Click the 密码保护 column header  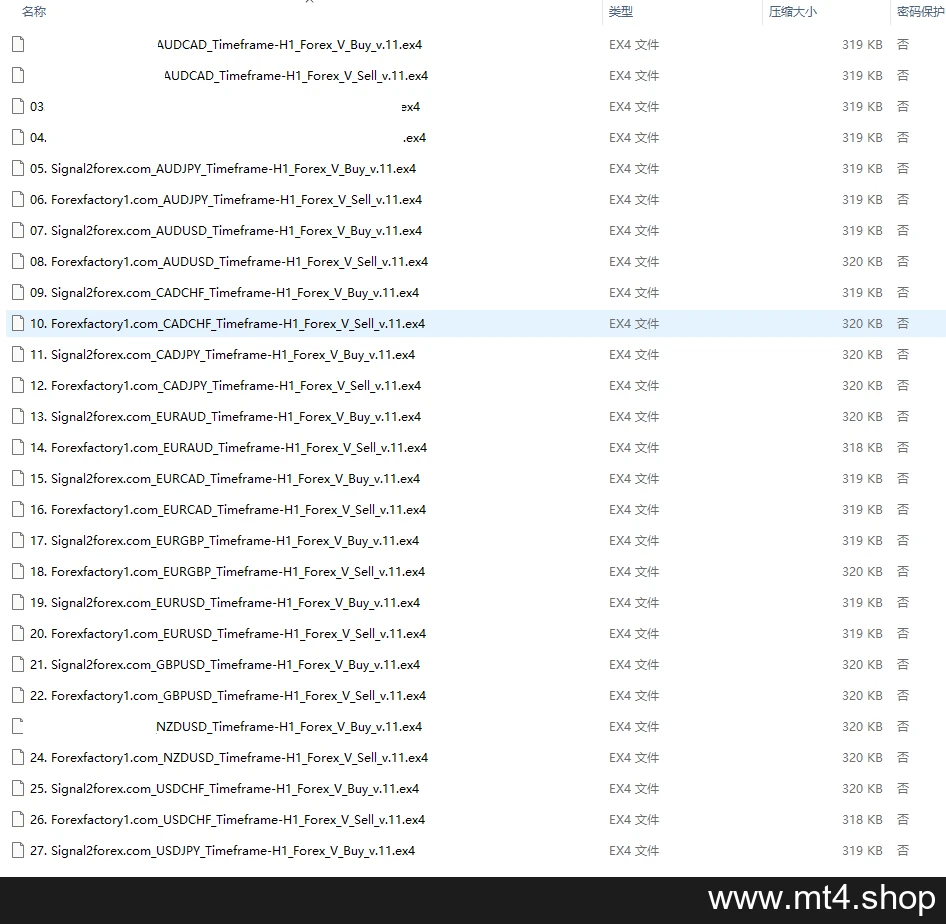(x=921, y=11)
